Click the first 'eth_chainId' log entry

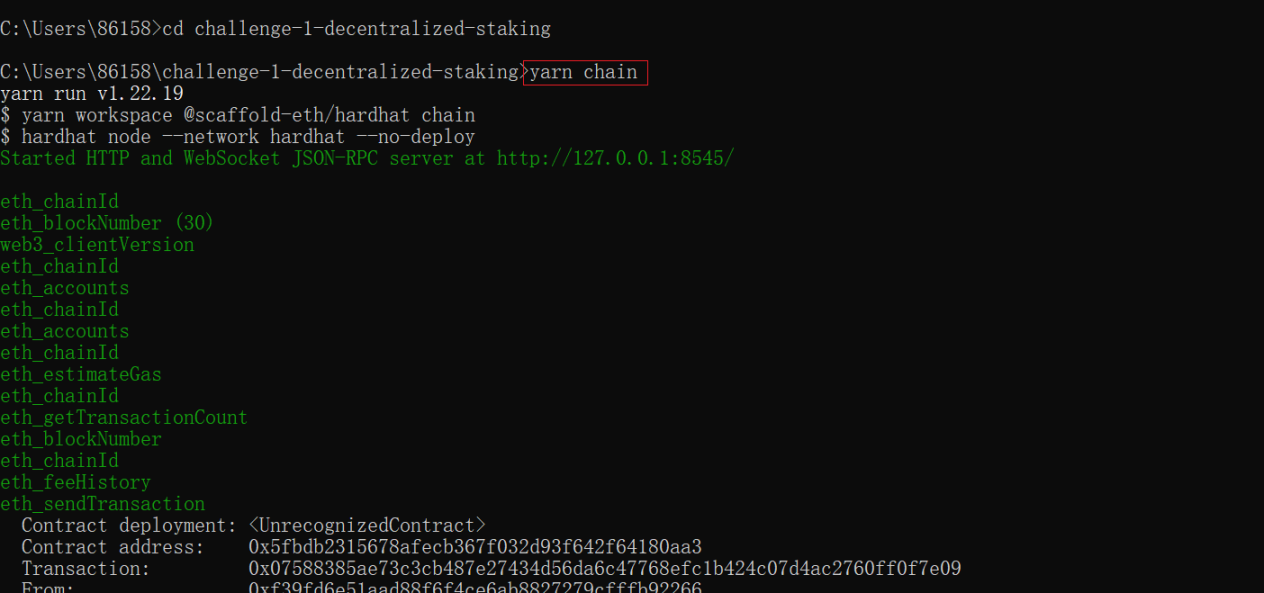(x=59, y=202)
